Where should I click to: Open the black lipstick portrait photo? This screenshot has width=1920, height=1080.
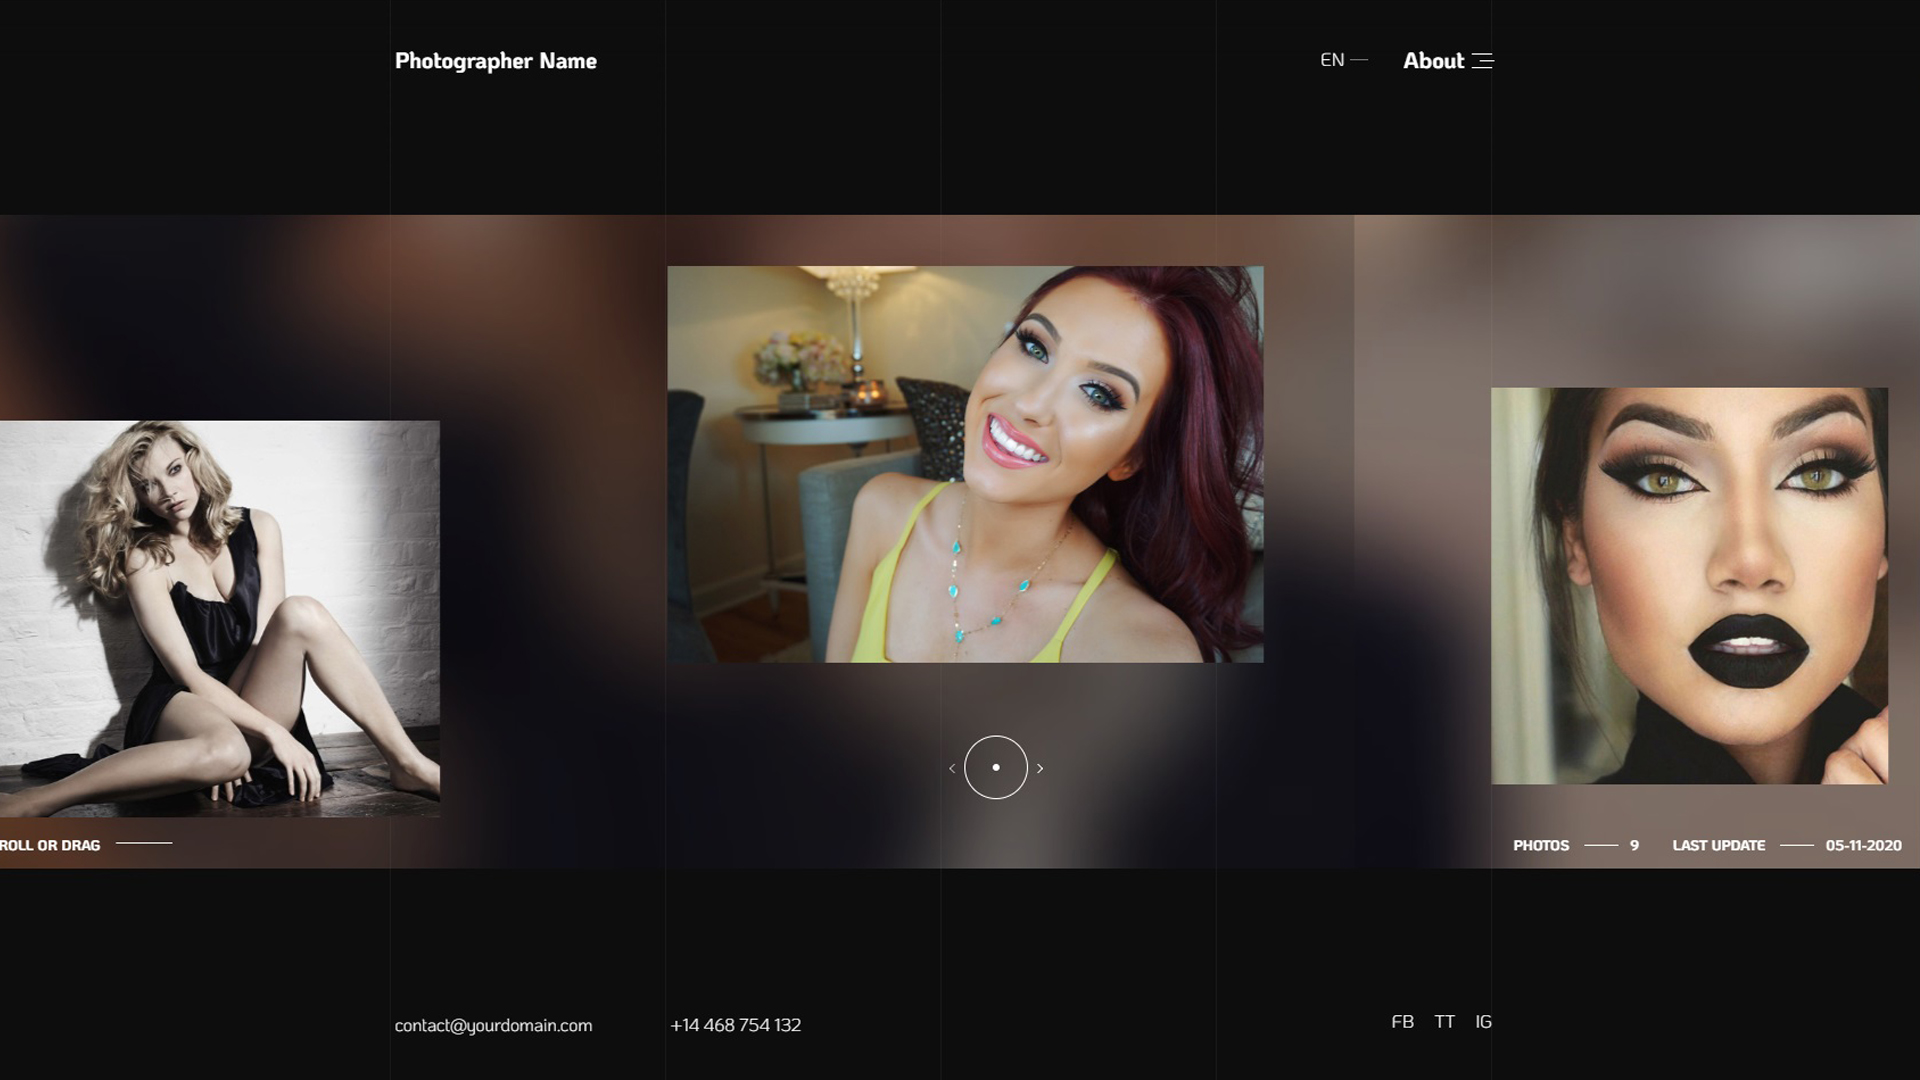[x=1689, y=585]
